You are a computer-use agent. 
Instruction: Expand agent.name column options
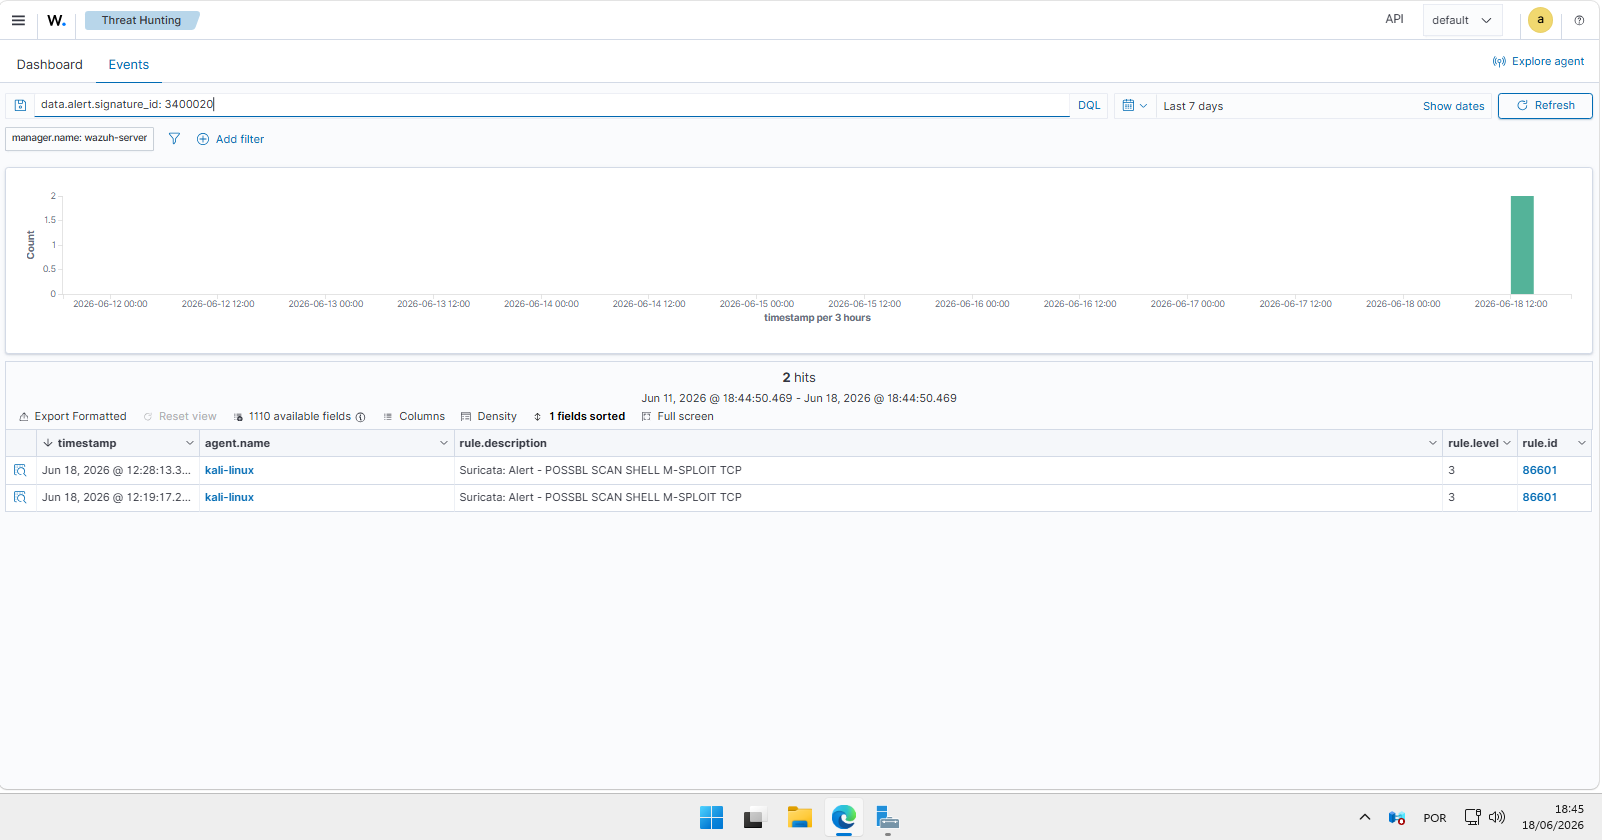pyautogui.click(x=444, y=443)
